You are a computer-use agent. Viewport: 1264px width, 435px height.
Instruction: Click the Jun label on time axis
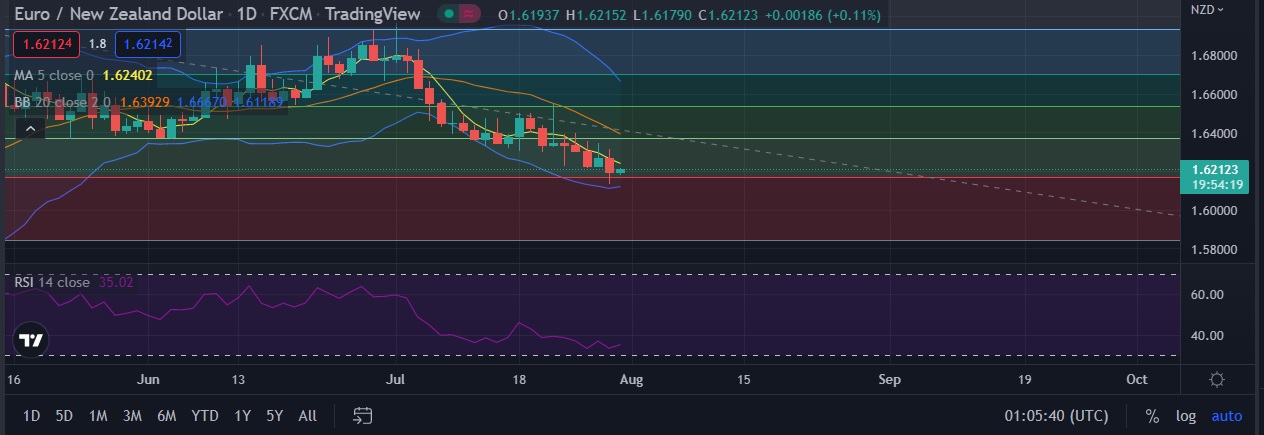(148, 380)
